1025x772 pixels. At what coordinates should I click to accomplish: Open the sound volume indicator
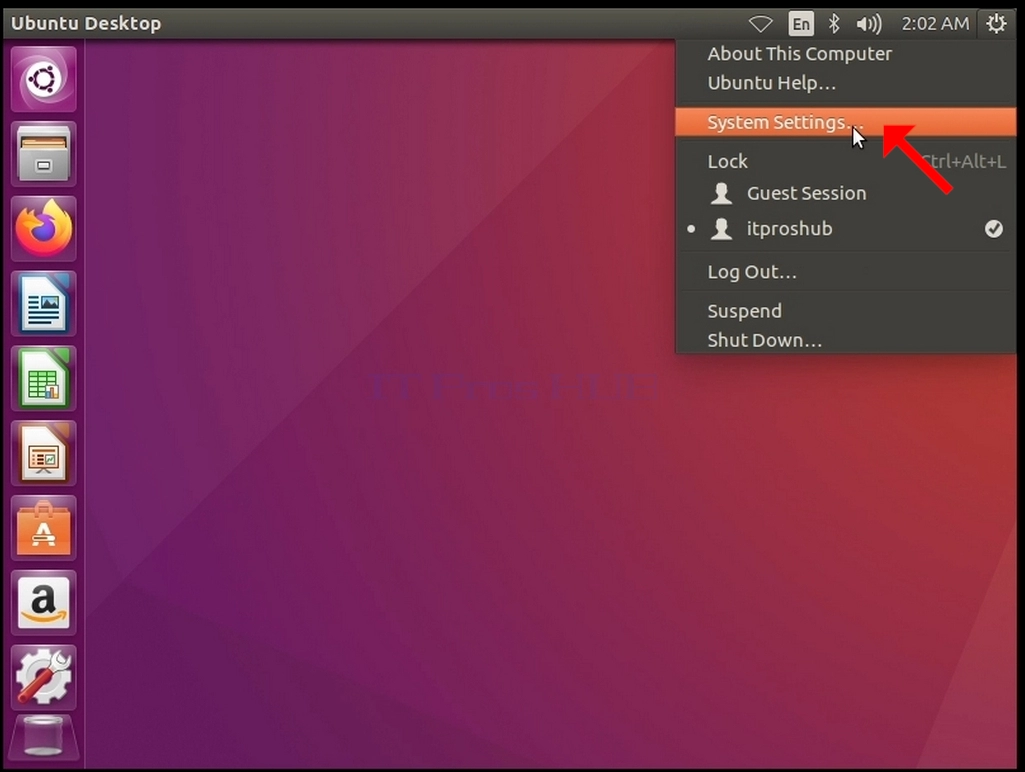tap(869, 24)
